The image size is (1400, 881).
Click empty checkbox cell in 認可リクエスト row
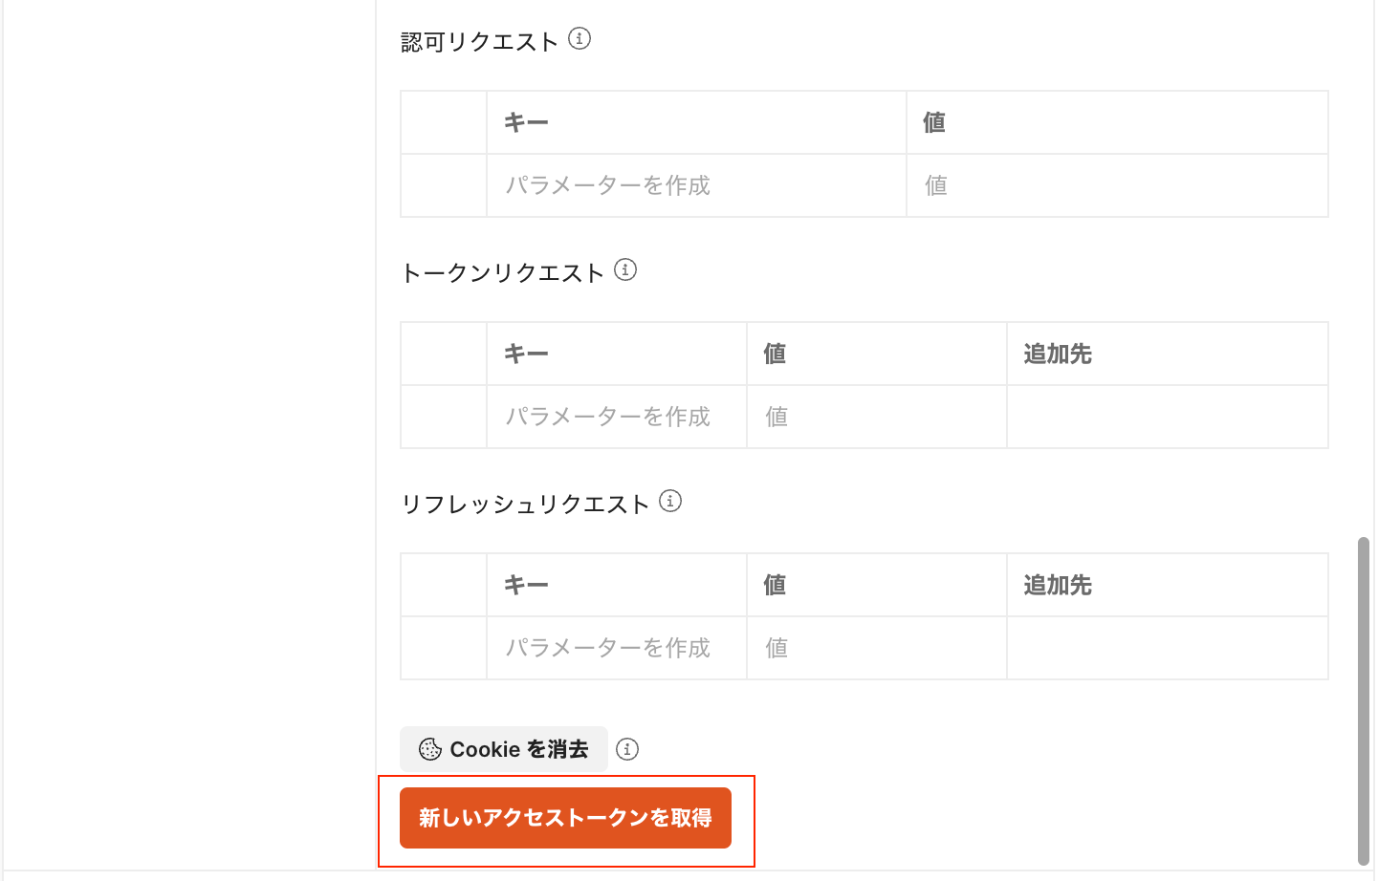tap(443, 185)
